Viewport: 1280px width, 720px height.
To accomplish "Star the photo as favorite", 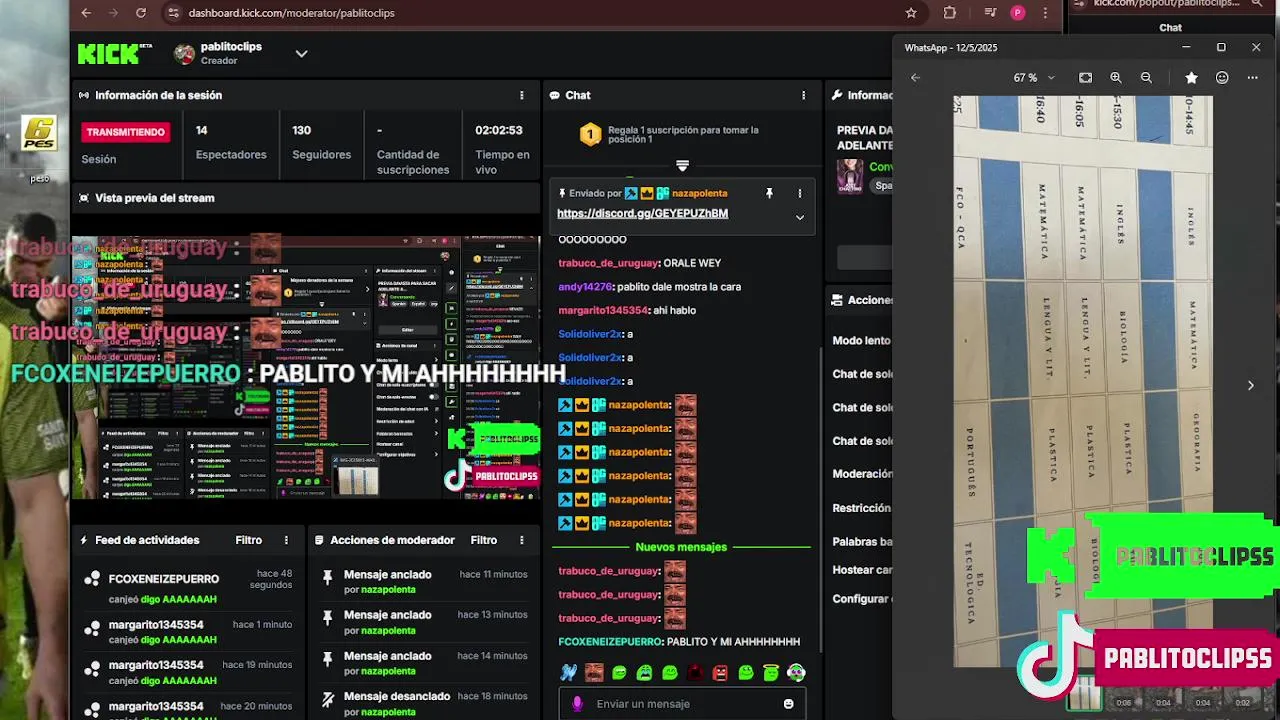I will (x=1191, y=77).
